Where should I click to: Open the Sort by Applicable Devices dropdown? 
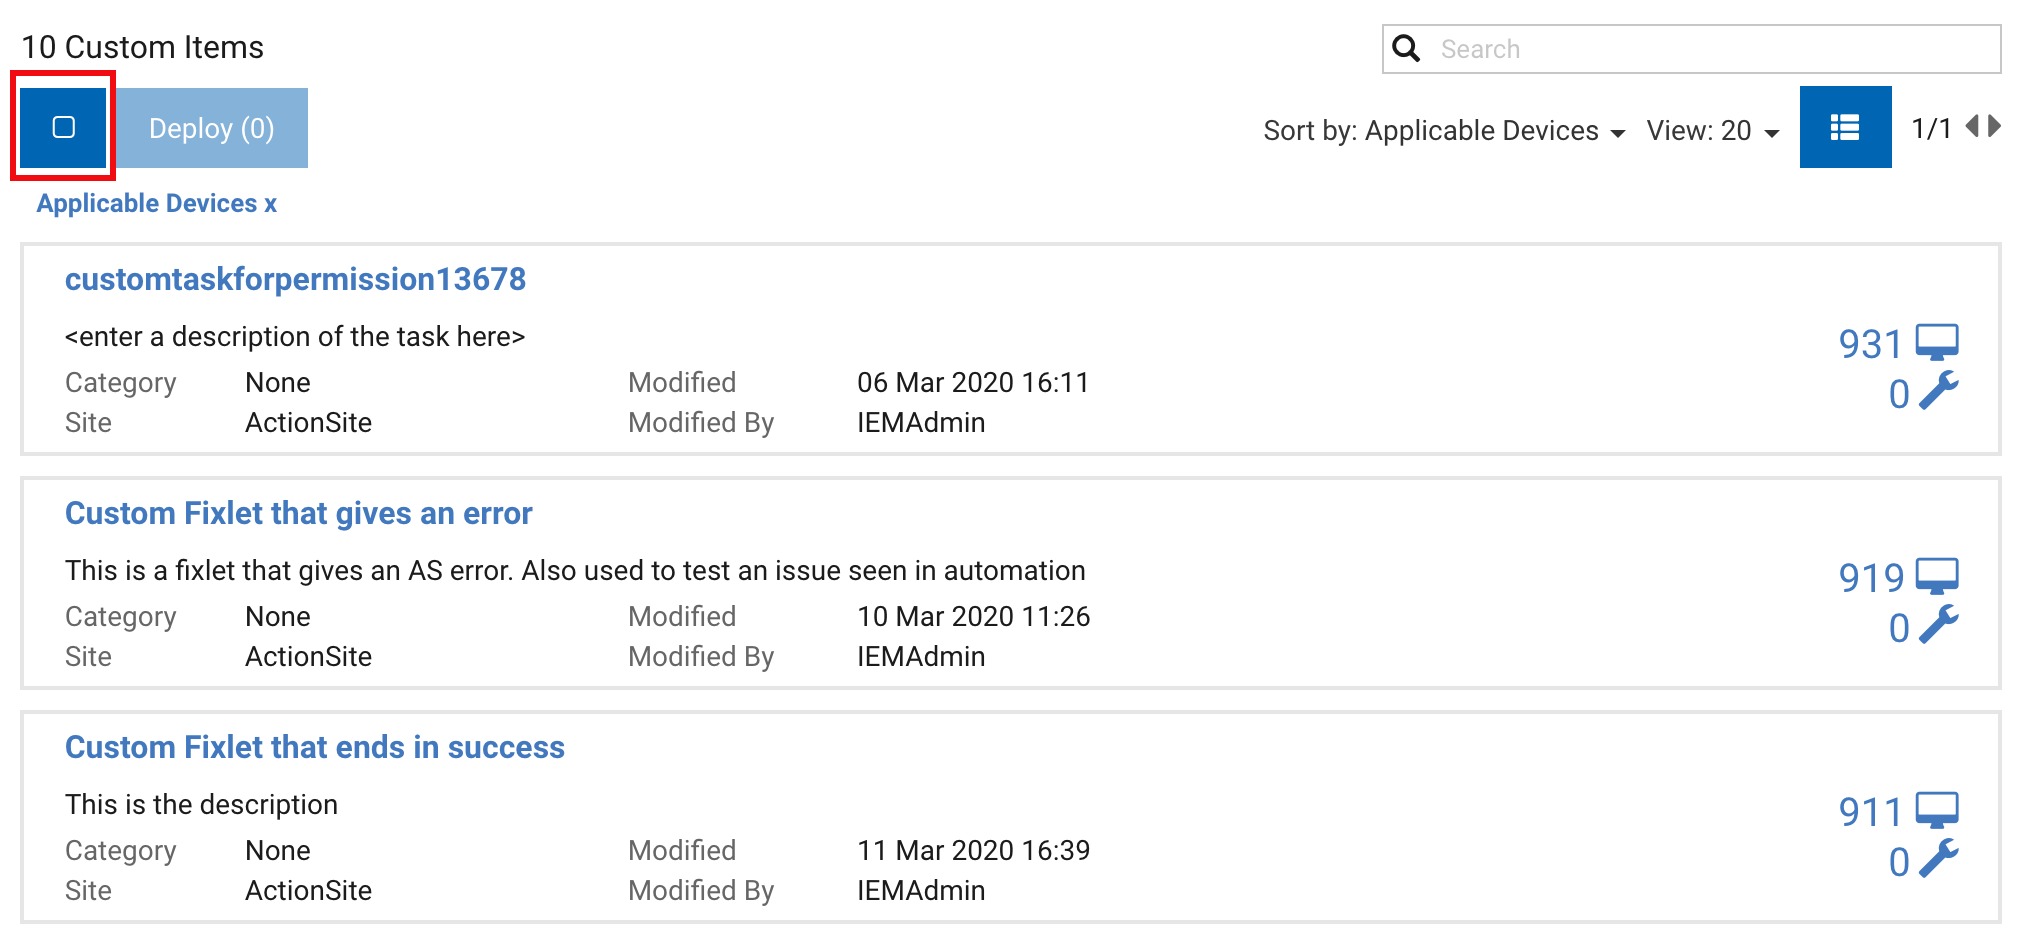pos(1443,131)
